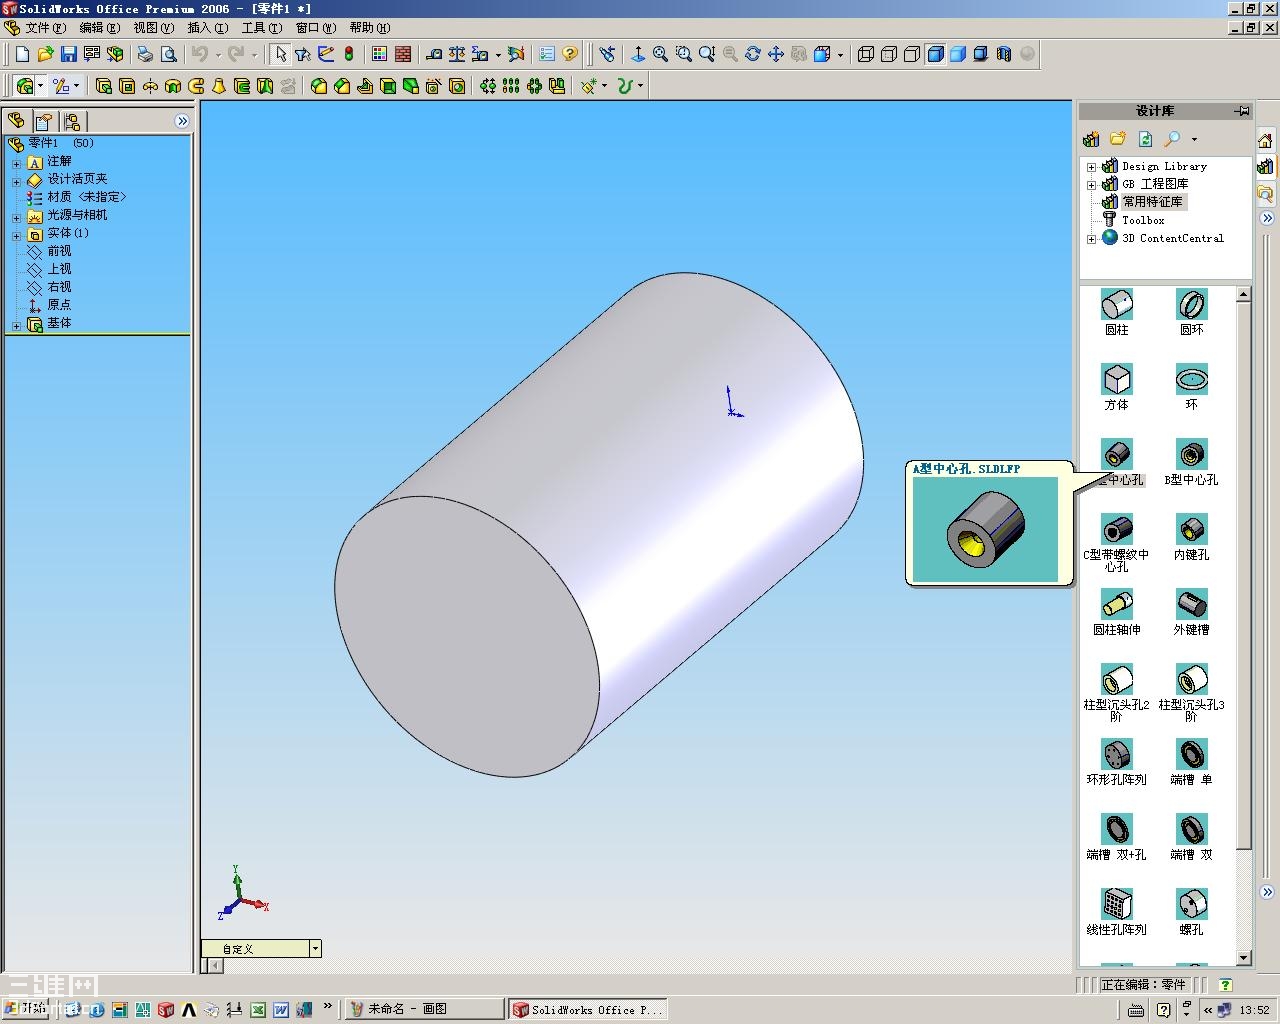Click the 未命名 - 画图 taskbar button
The height and width of the screenshot is (1024, 1280).
424,1009
